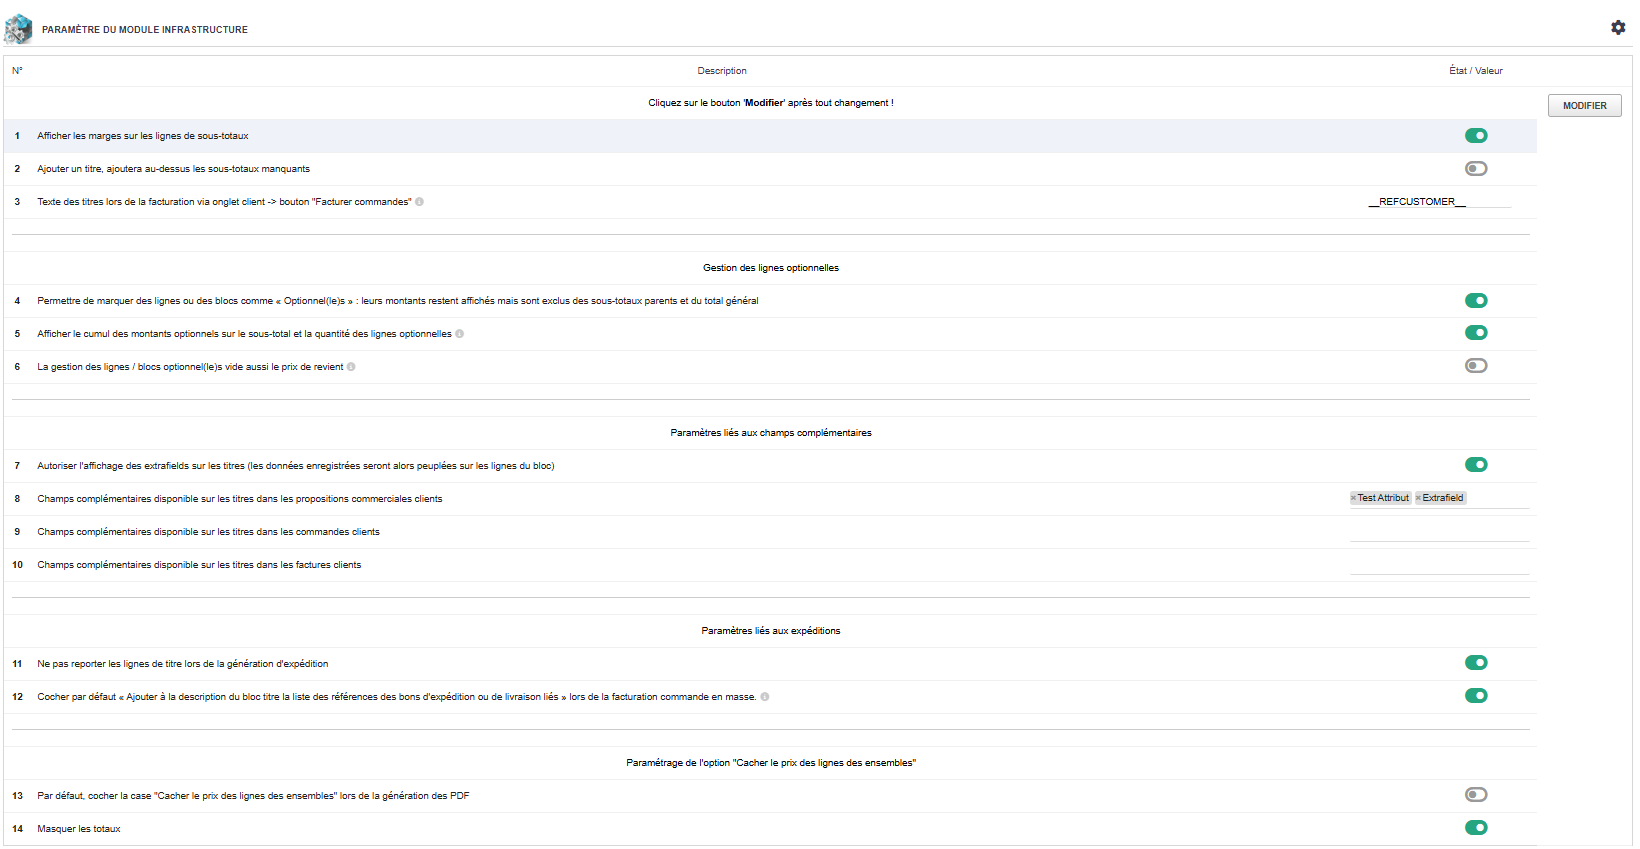1640x849 pixels.
Task: Click "Masquer les totaux" row label
Action: click(x=79, y=829)
